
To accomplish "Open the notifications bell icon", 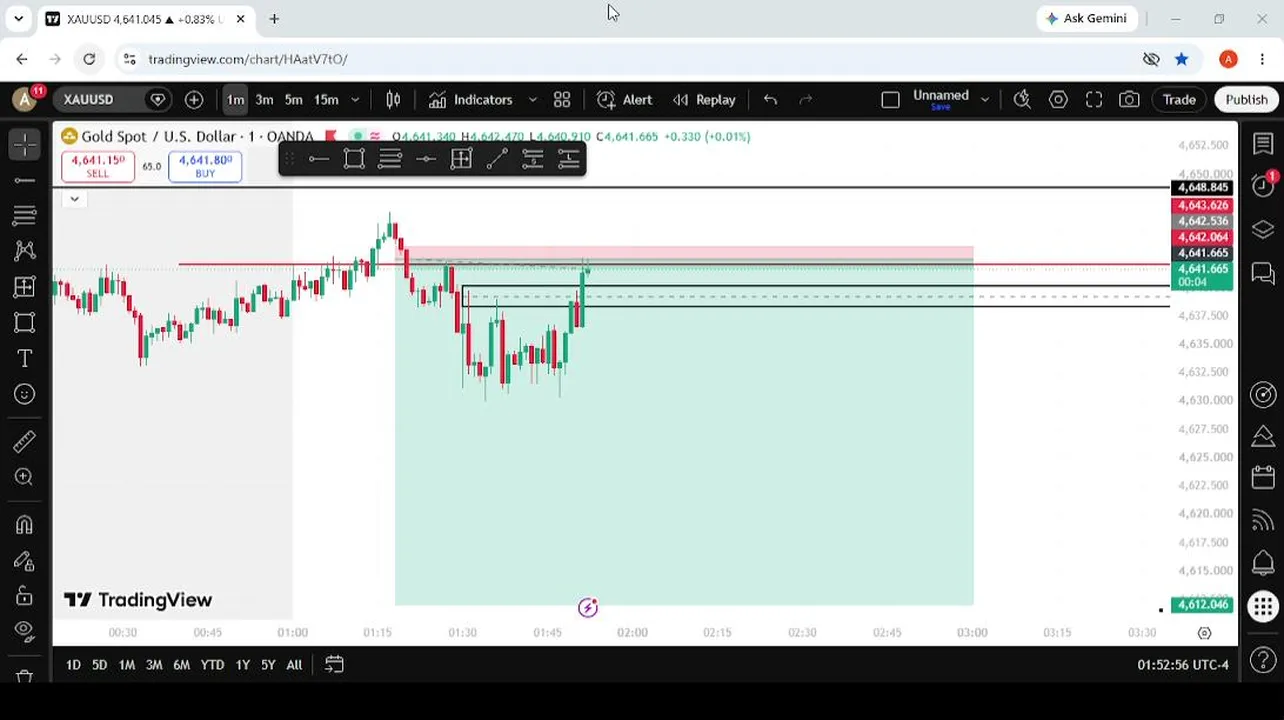I will 1263,563.
